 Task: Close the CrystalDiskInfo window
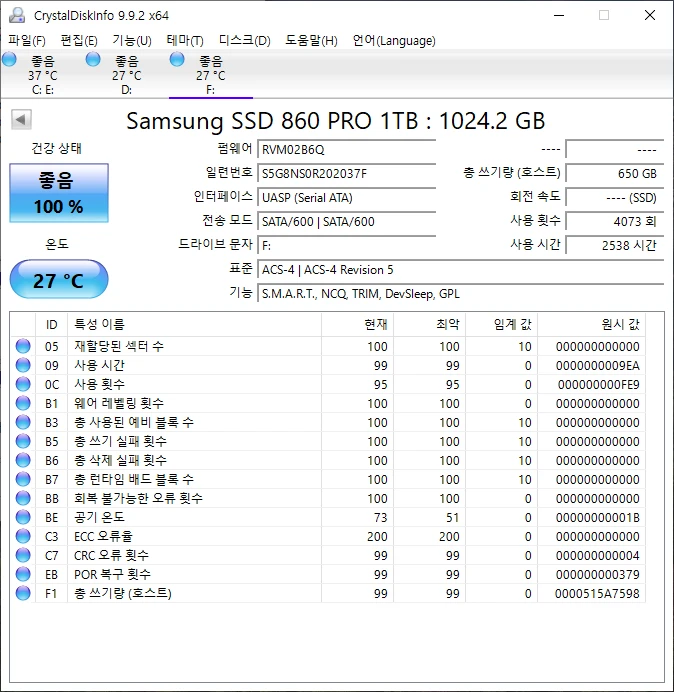[x=650, y=15]
